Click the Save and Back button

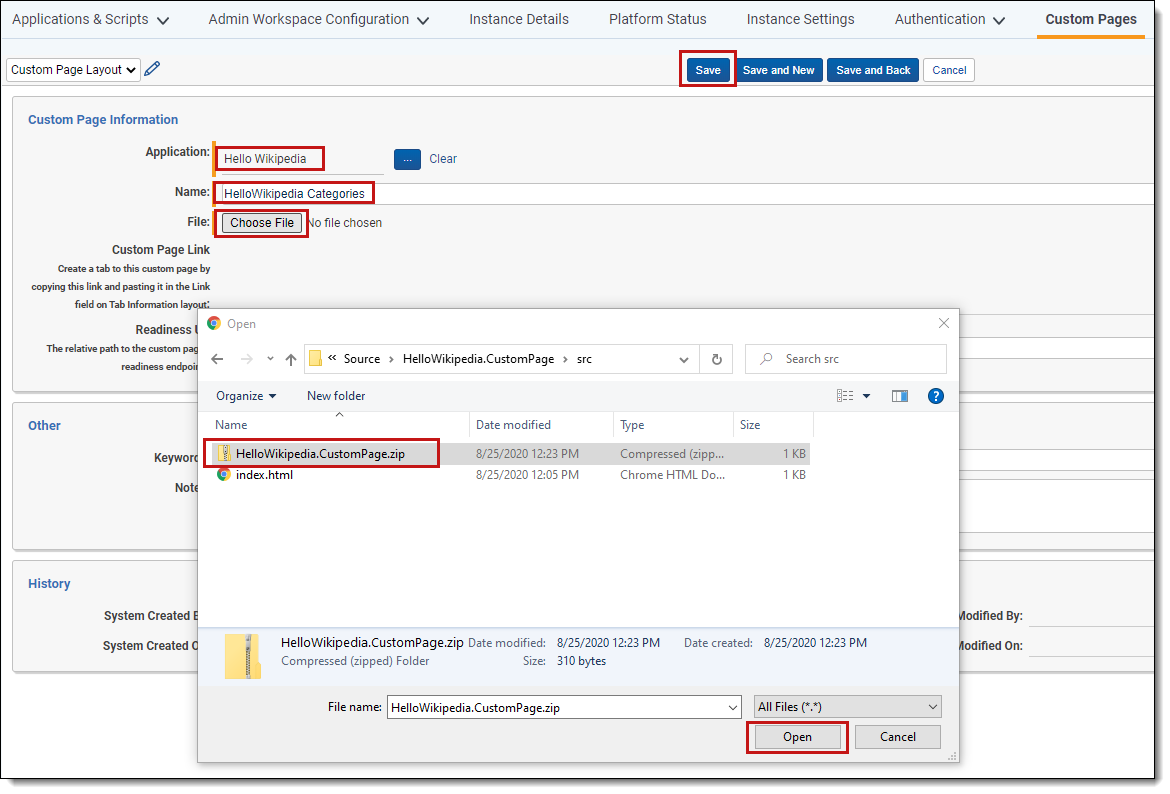[x=873, y=70]
